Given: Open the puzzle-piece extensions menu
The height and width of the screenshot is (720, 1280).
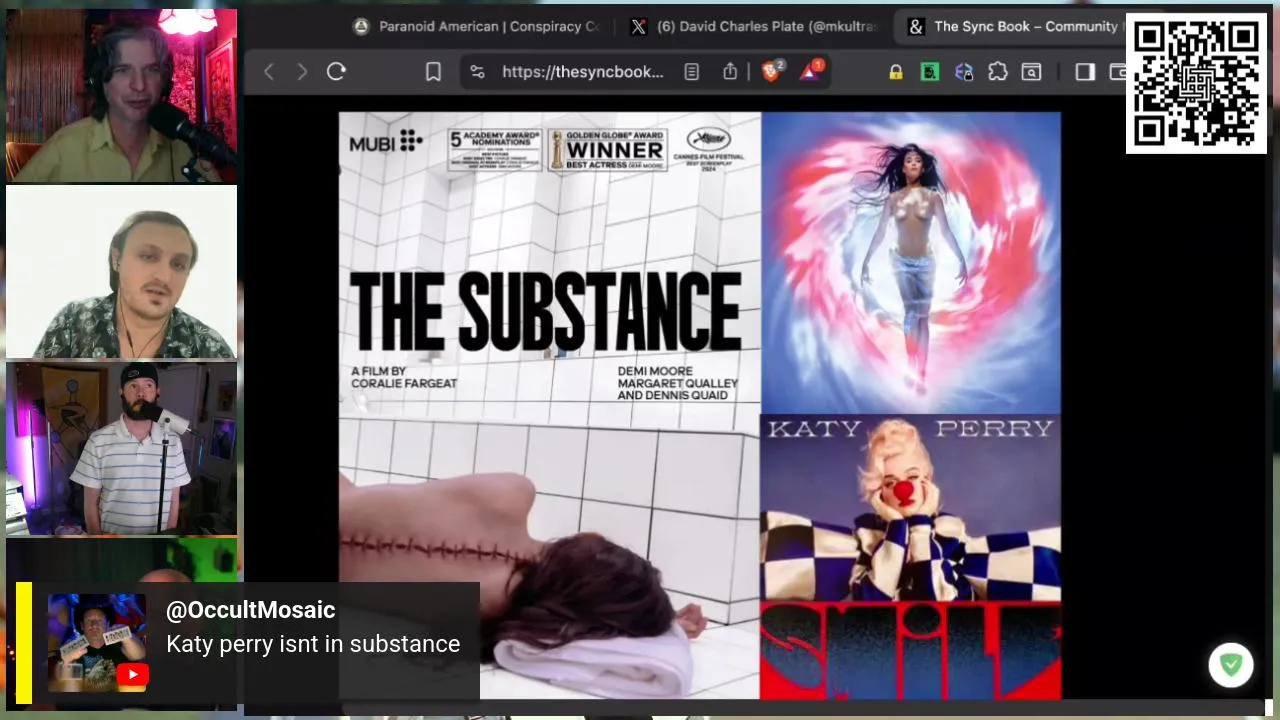Looking at the screenshot, I should pyautogui.click(x=998, y=71).
